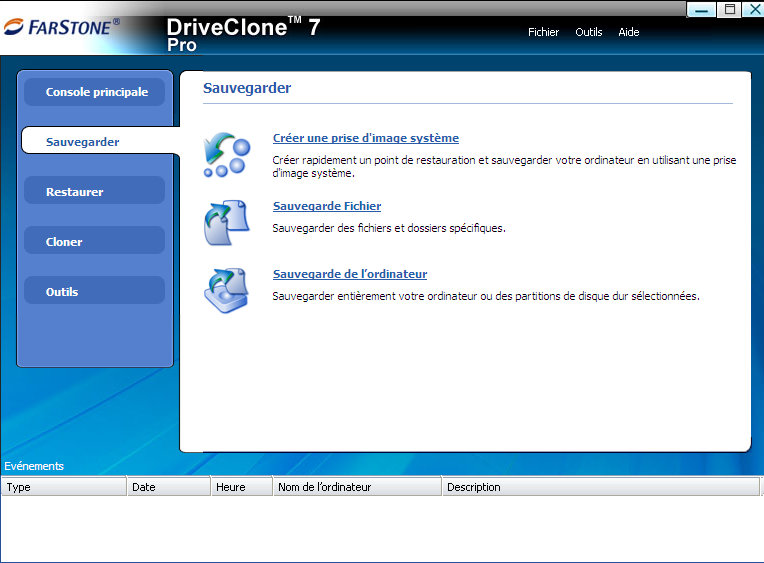Click the file backup documents icon

click(x=227, y=223)
